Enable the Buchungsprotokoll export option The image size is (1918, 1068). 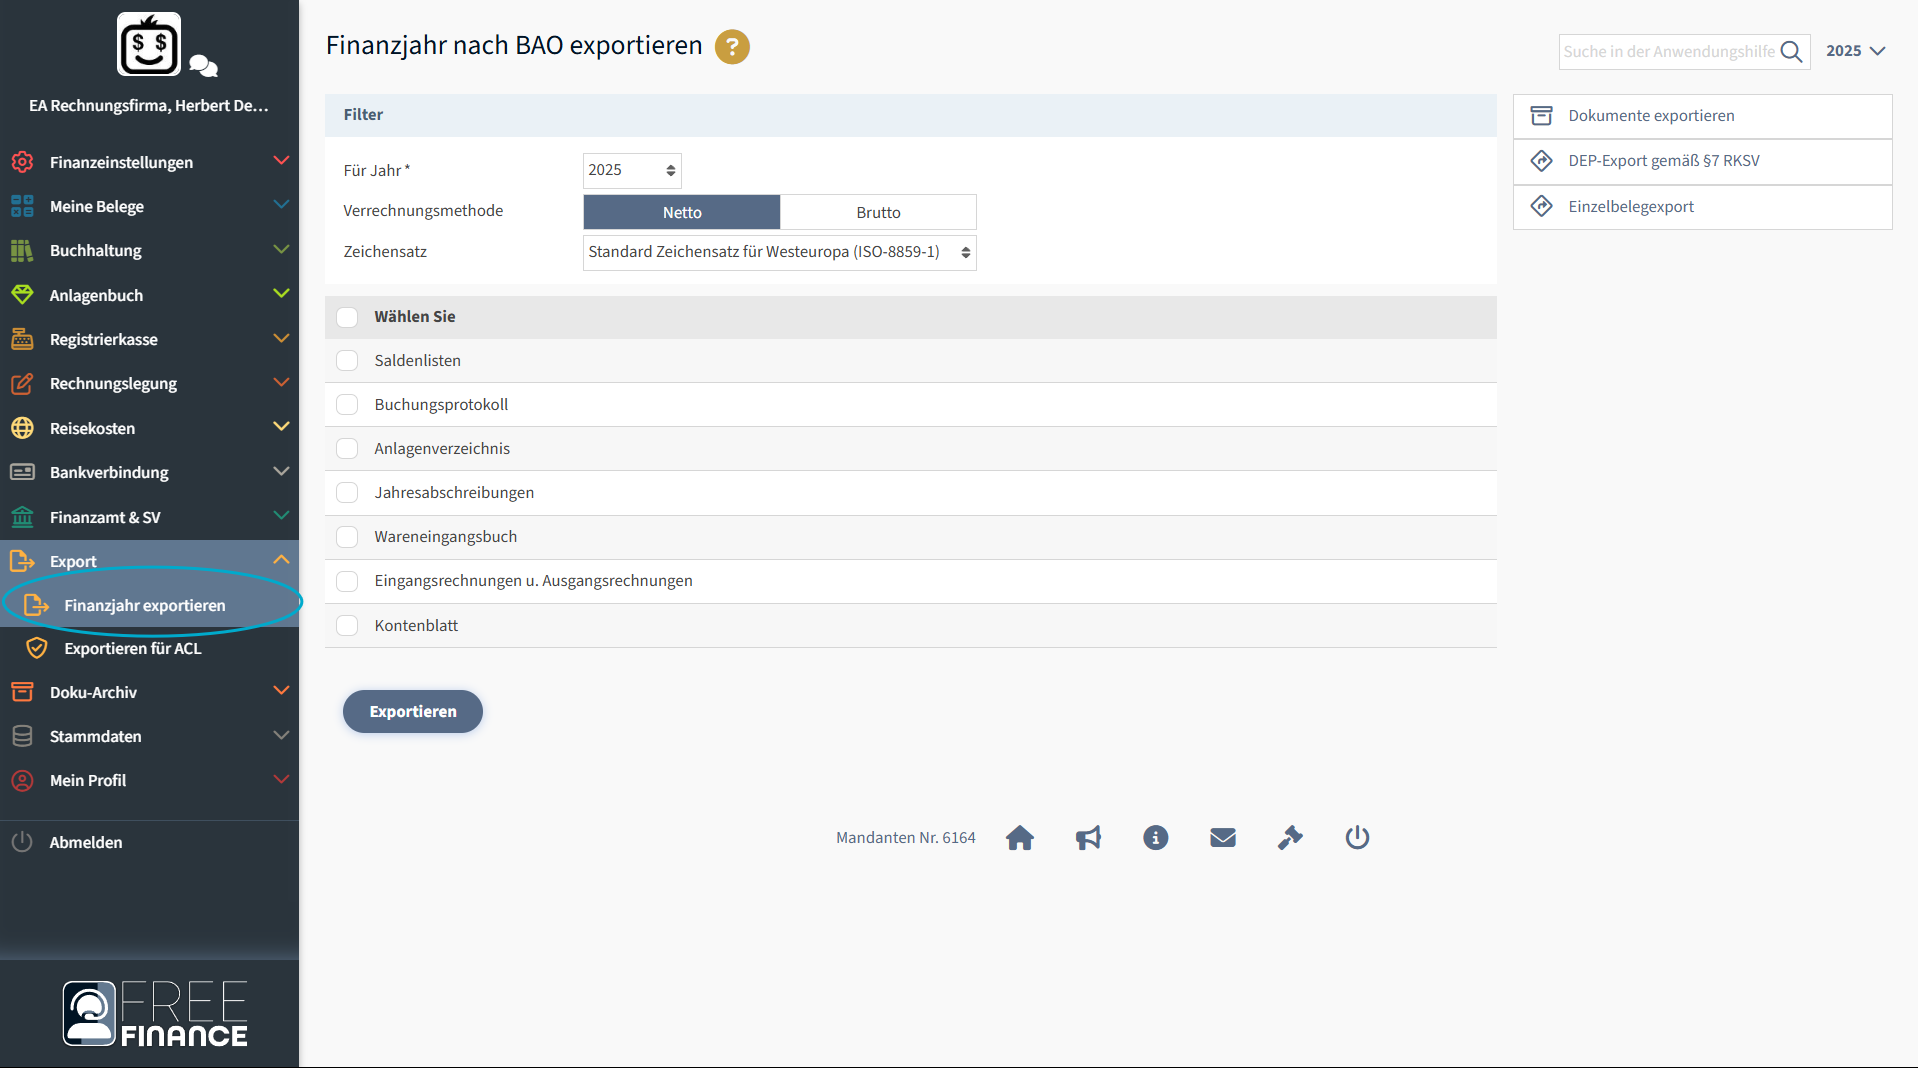pyautogui.click(x=347, y=404)
